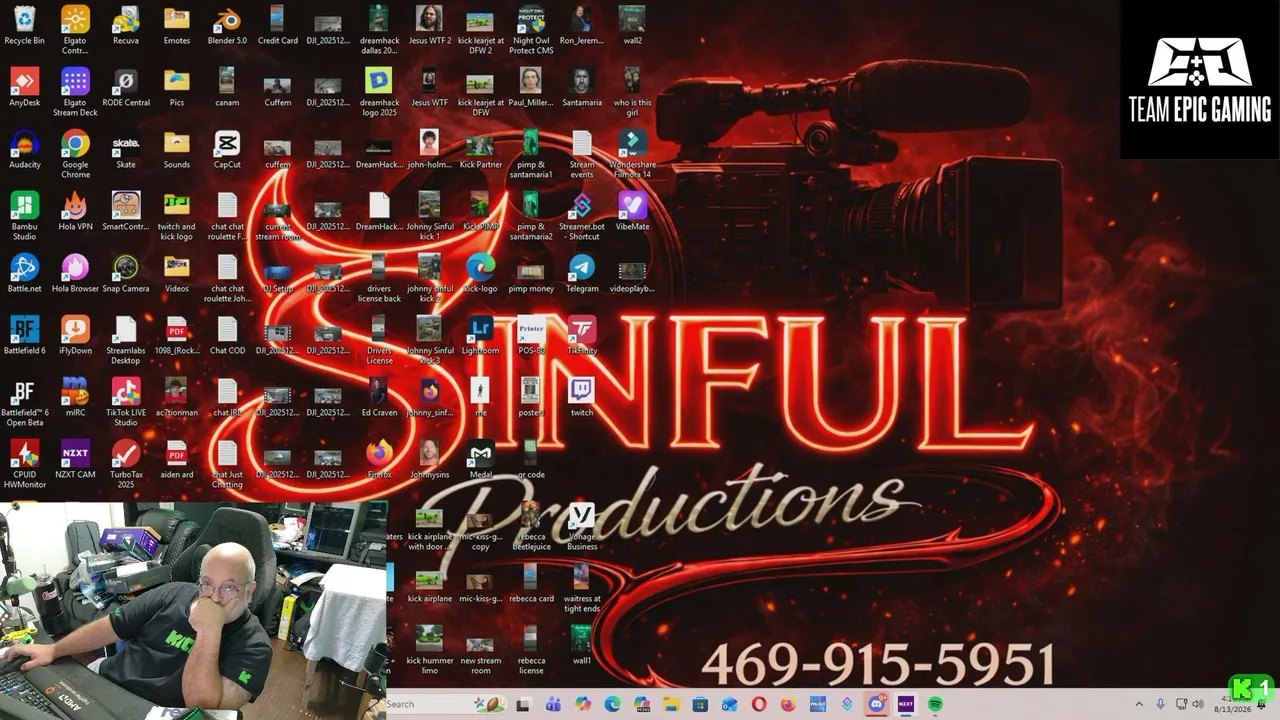Screen dimensions: 1280x720
Task: Open Audacity desktop shortcut
Action: coord(24,150)
